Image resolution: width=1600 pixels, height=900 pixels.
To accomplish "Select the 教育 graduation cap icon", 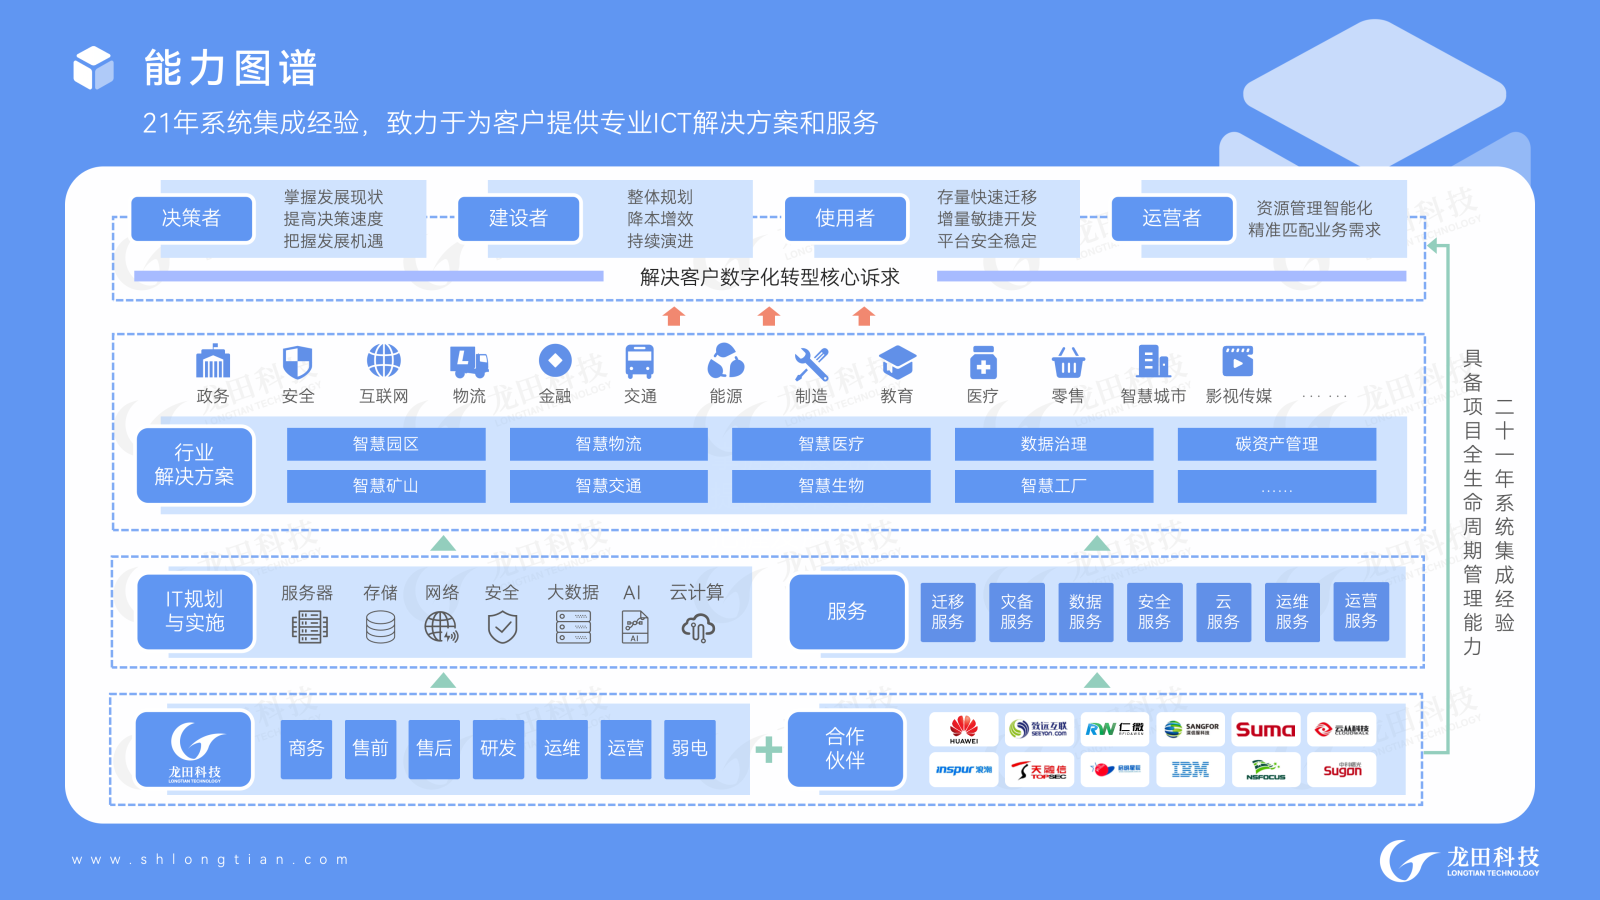I will 896,362.
